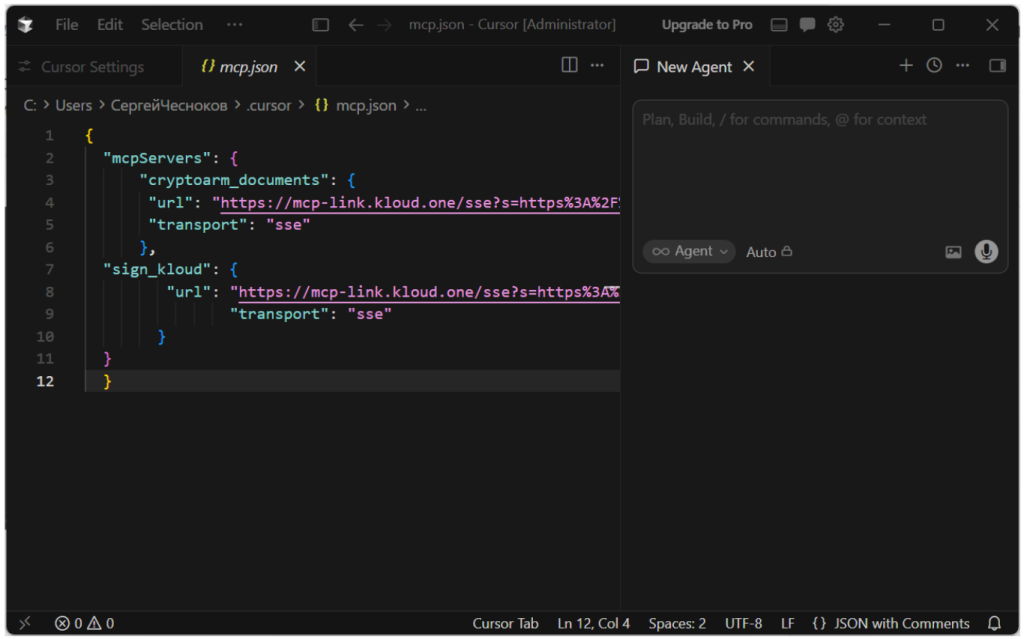This screenshot has width=1024, height=639.
Task: Change encoding via UTF-8
Action: click(x=743, y=623)
